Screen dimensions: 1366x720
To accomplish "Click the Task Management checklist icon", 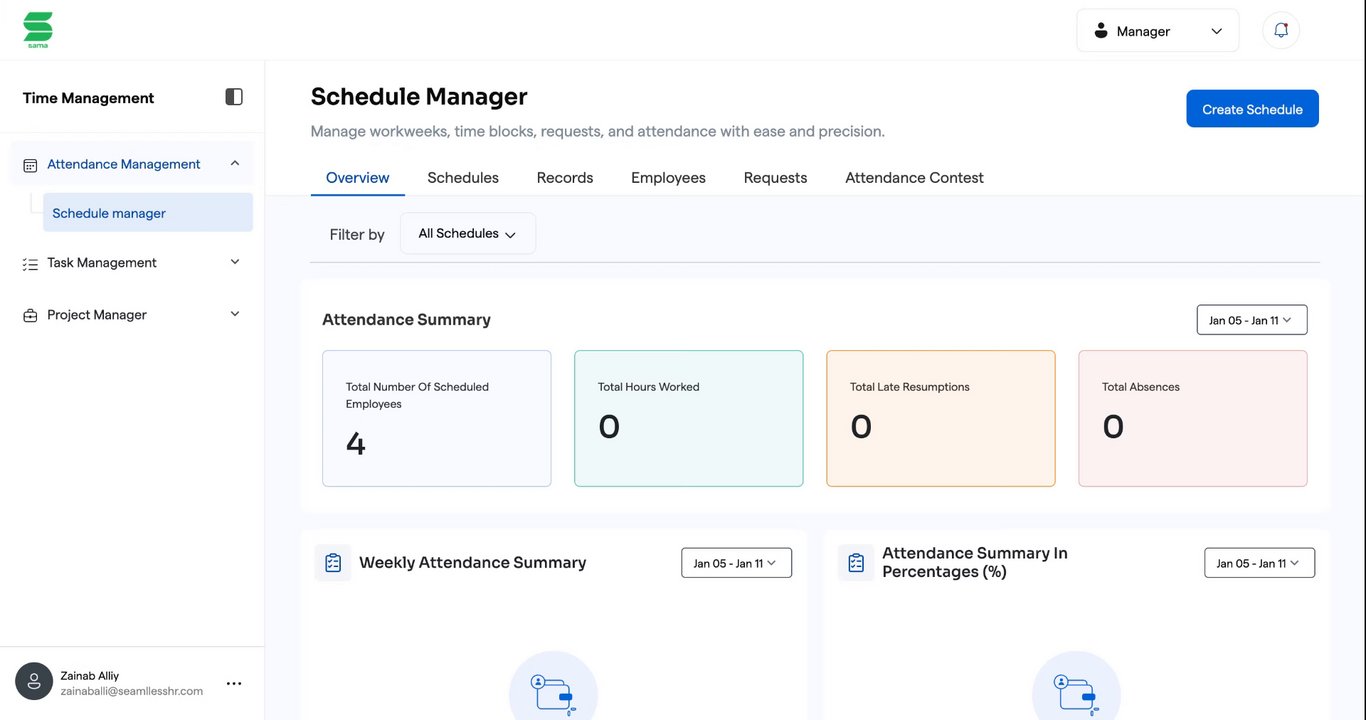I will click(x=30, y=264).
